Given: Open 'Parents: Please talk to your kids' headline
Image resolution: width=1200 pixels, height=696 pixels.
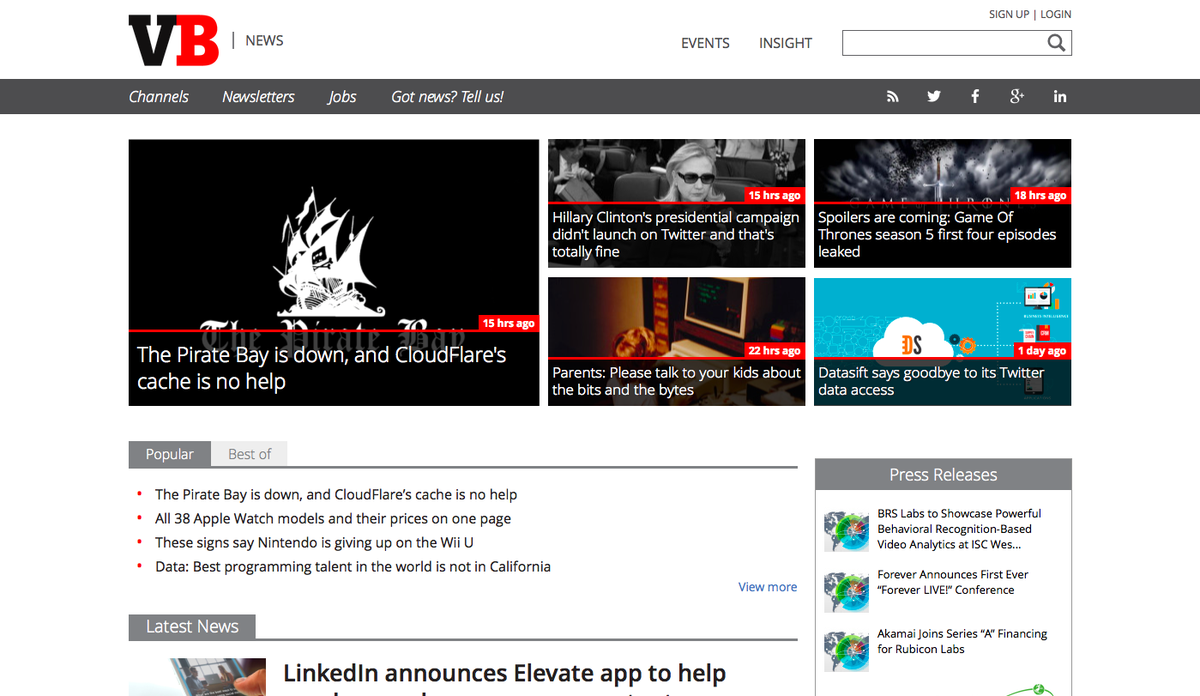Looking at the screenshot, I should click(x=676, y=381).
